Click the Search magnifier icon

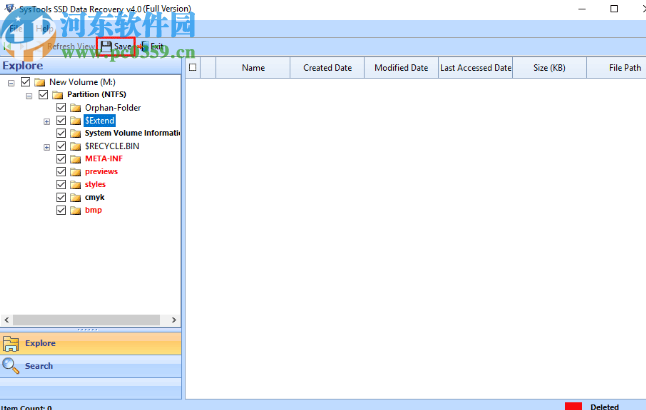[11, 365]
